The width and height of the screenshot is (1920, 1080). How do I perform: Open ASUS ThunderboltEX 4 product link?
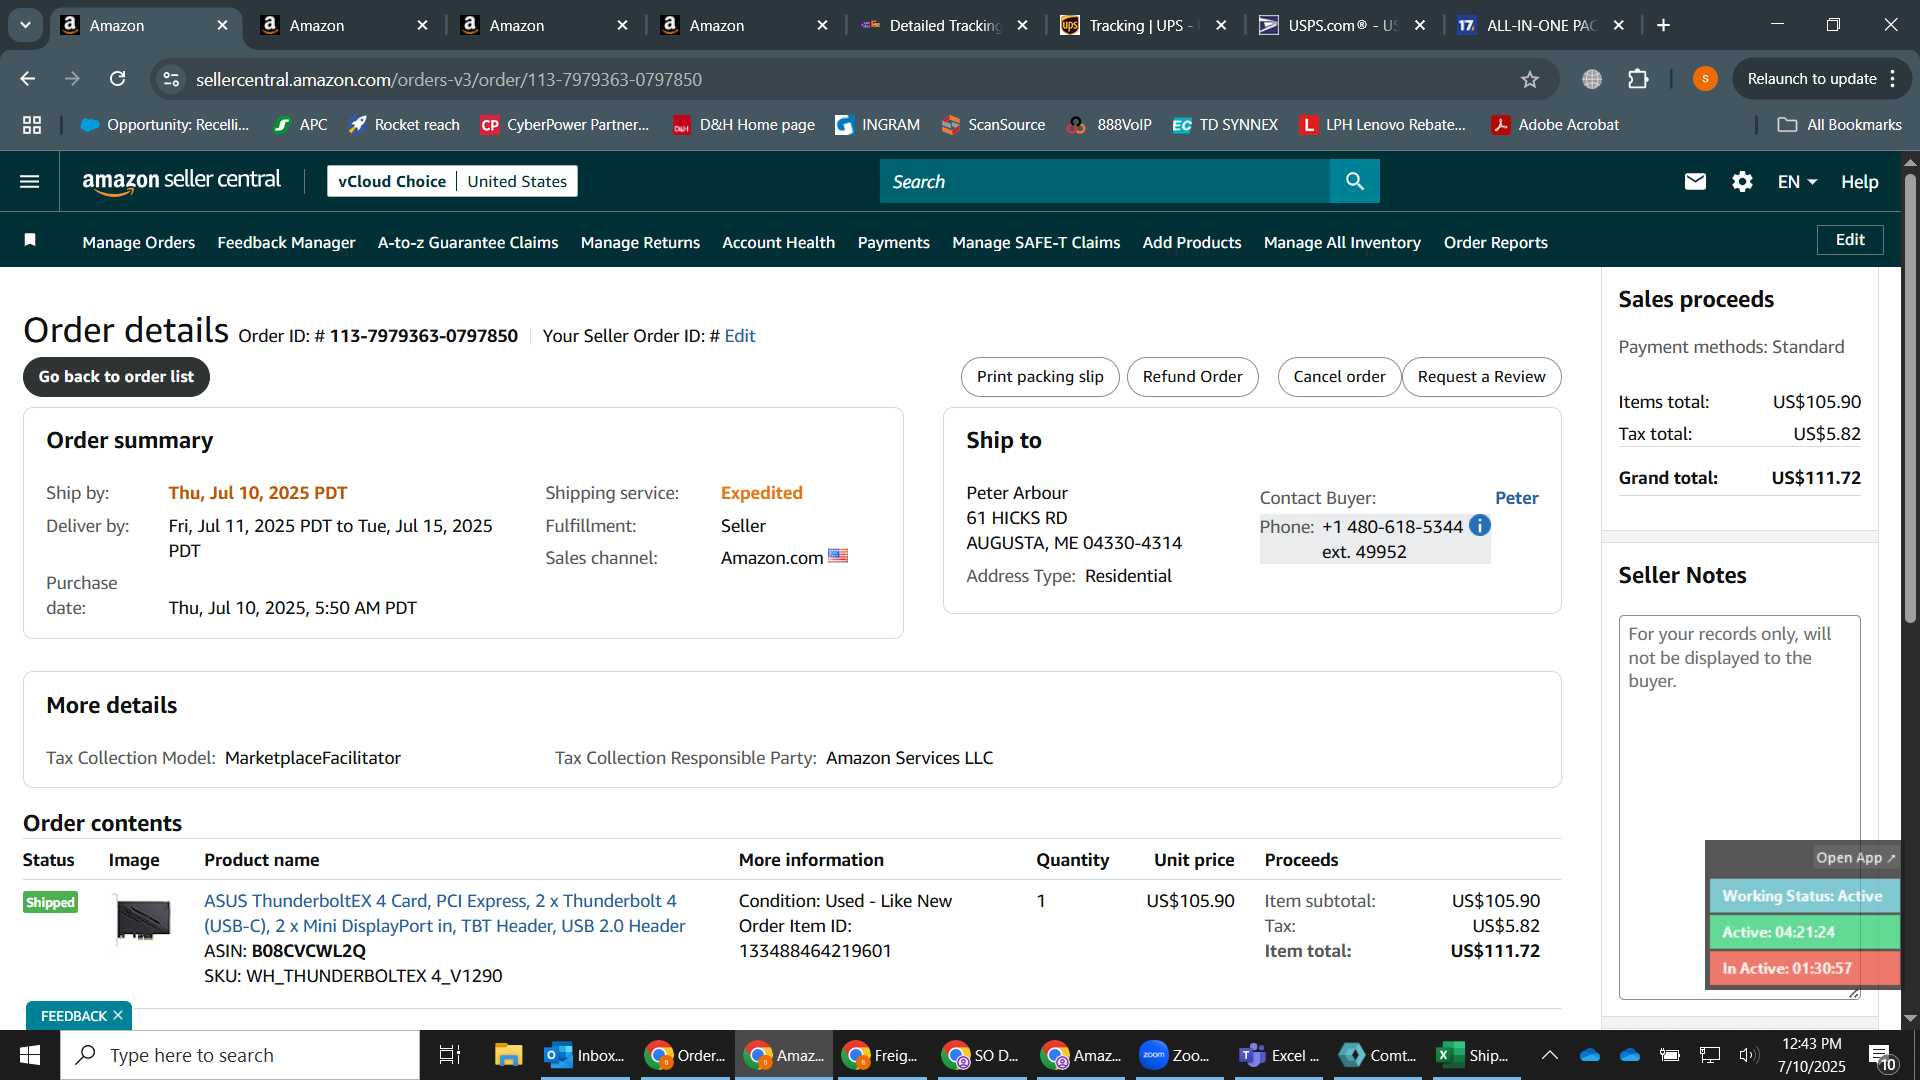pos(444,913)
